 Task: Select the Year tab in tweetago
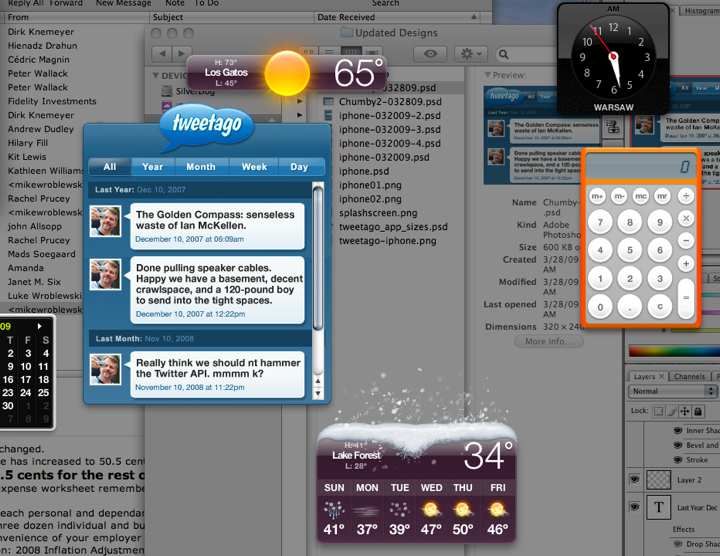[152, 167]
